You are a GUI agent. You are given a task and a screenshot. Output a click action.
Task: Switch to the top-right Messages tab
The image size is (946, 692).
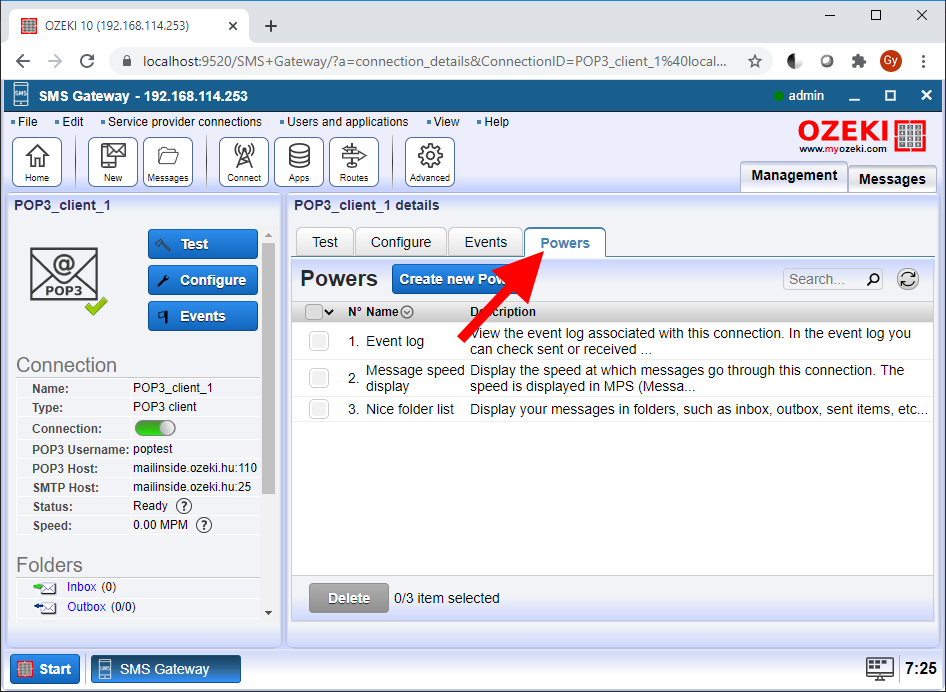[892, 179]
